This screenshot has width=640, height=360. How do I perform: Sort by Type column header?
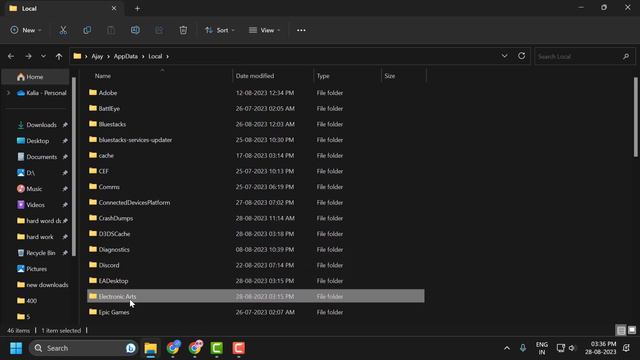point(347,76)
